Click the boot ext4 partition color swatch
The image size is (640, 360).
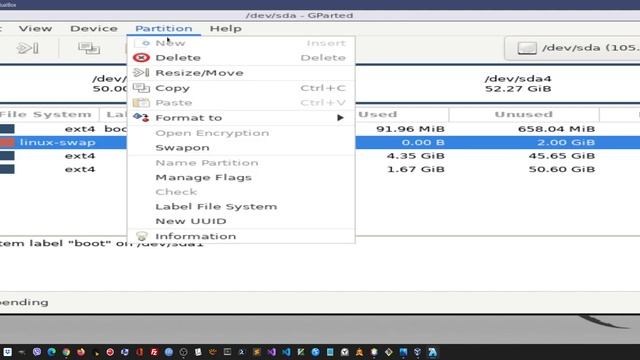click(7, 129)
